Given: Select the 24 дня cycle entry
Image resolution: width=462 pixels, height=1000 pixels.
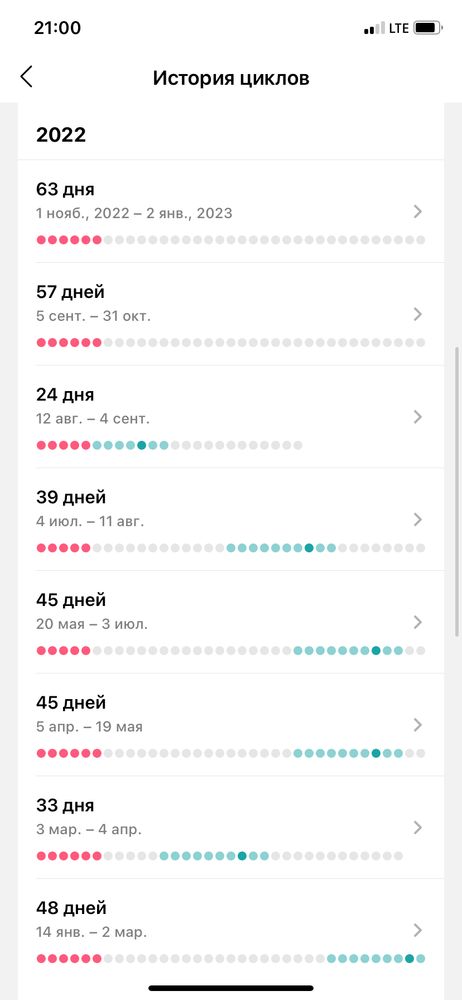Looking at the screenshot, I should pyautogui.click(x=231, y=416).
